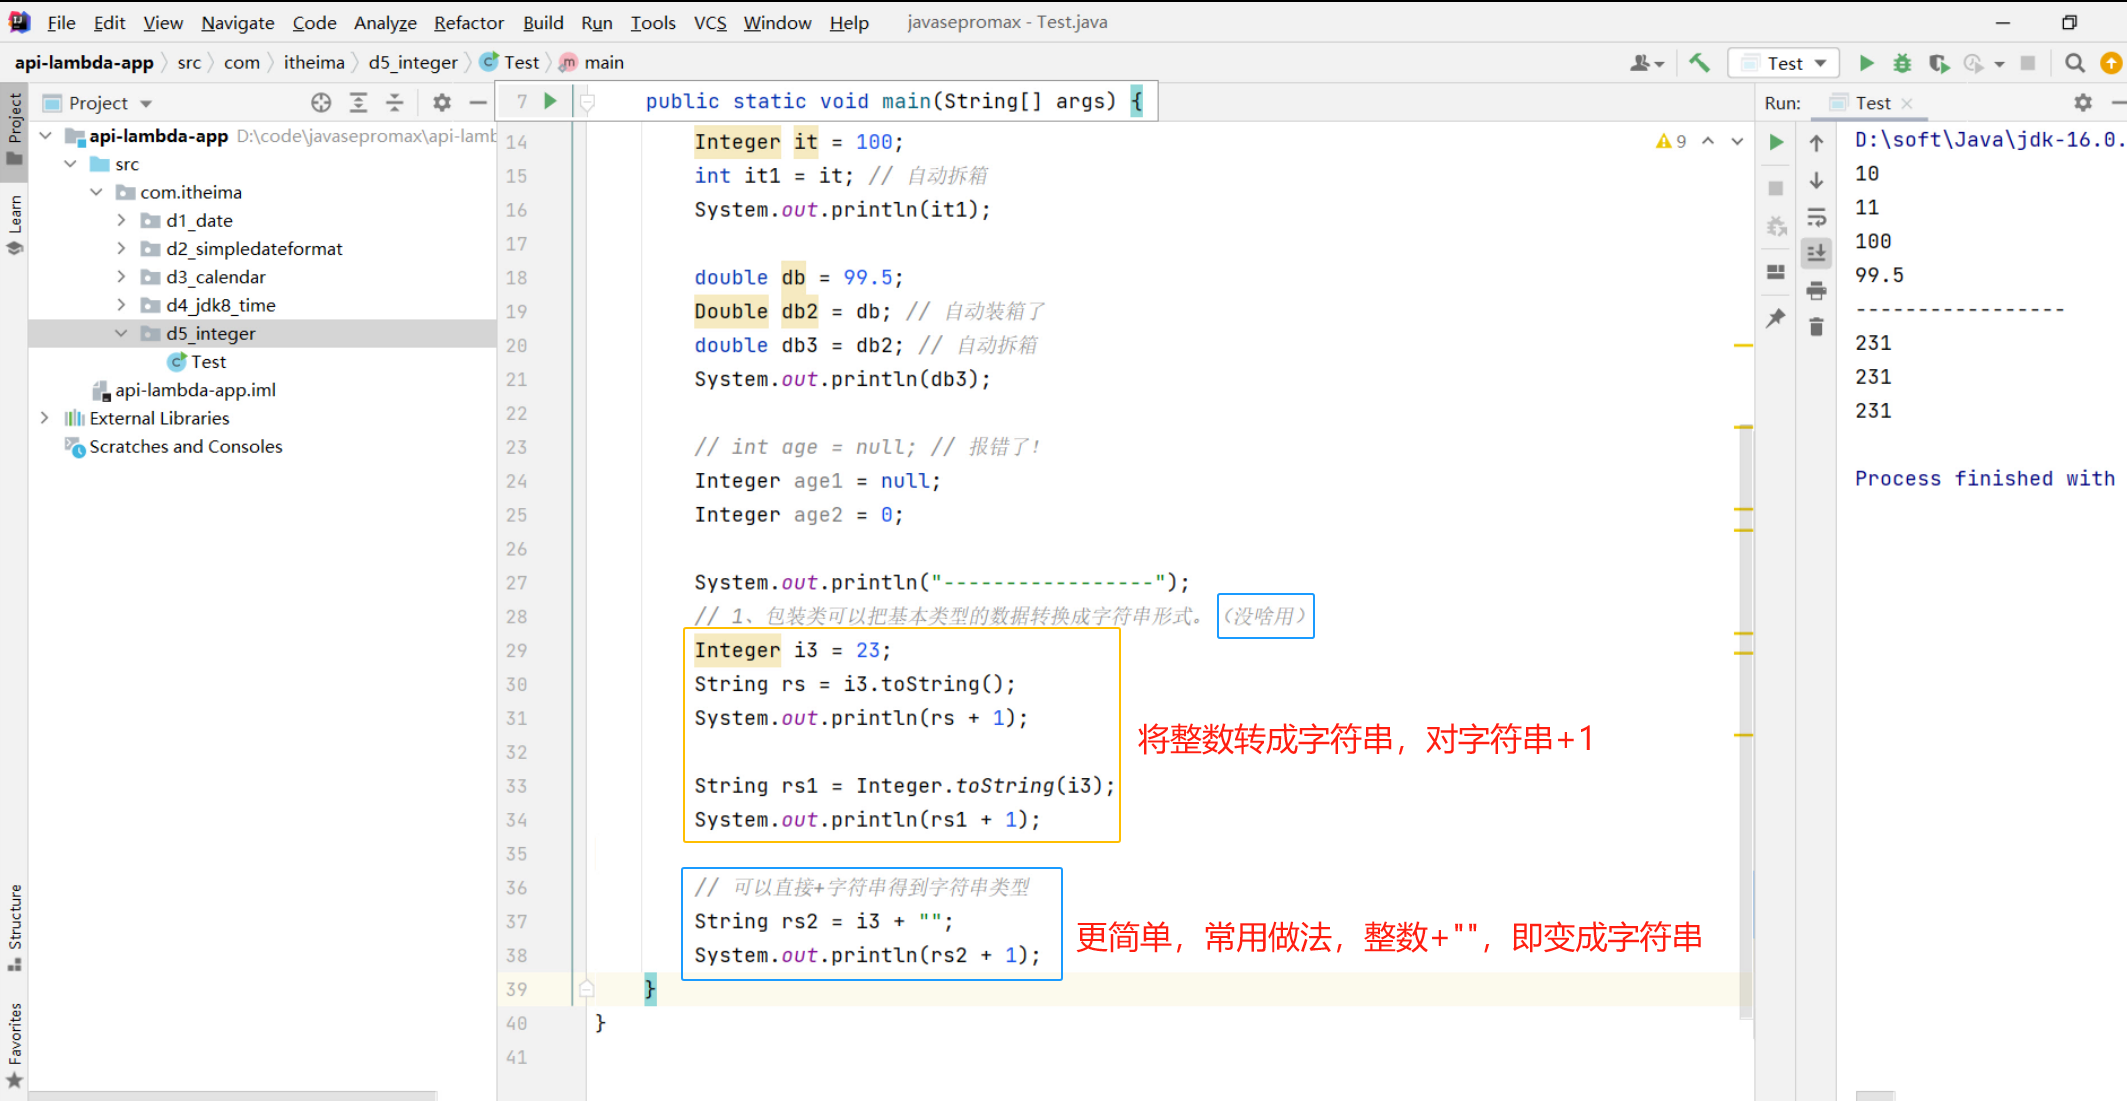Click the itheima breadcrumb
The image size is (2127, 1101).
tap(313, 62)
